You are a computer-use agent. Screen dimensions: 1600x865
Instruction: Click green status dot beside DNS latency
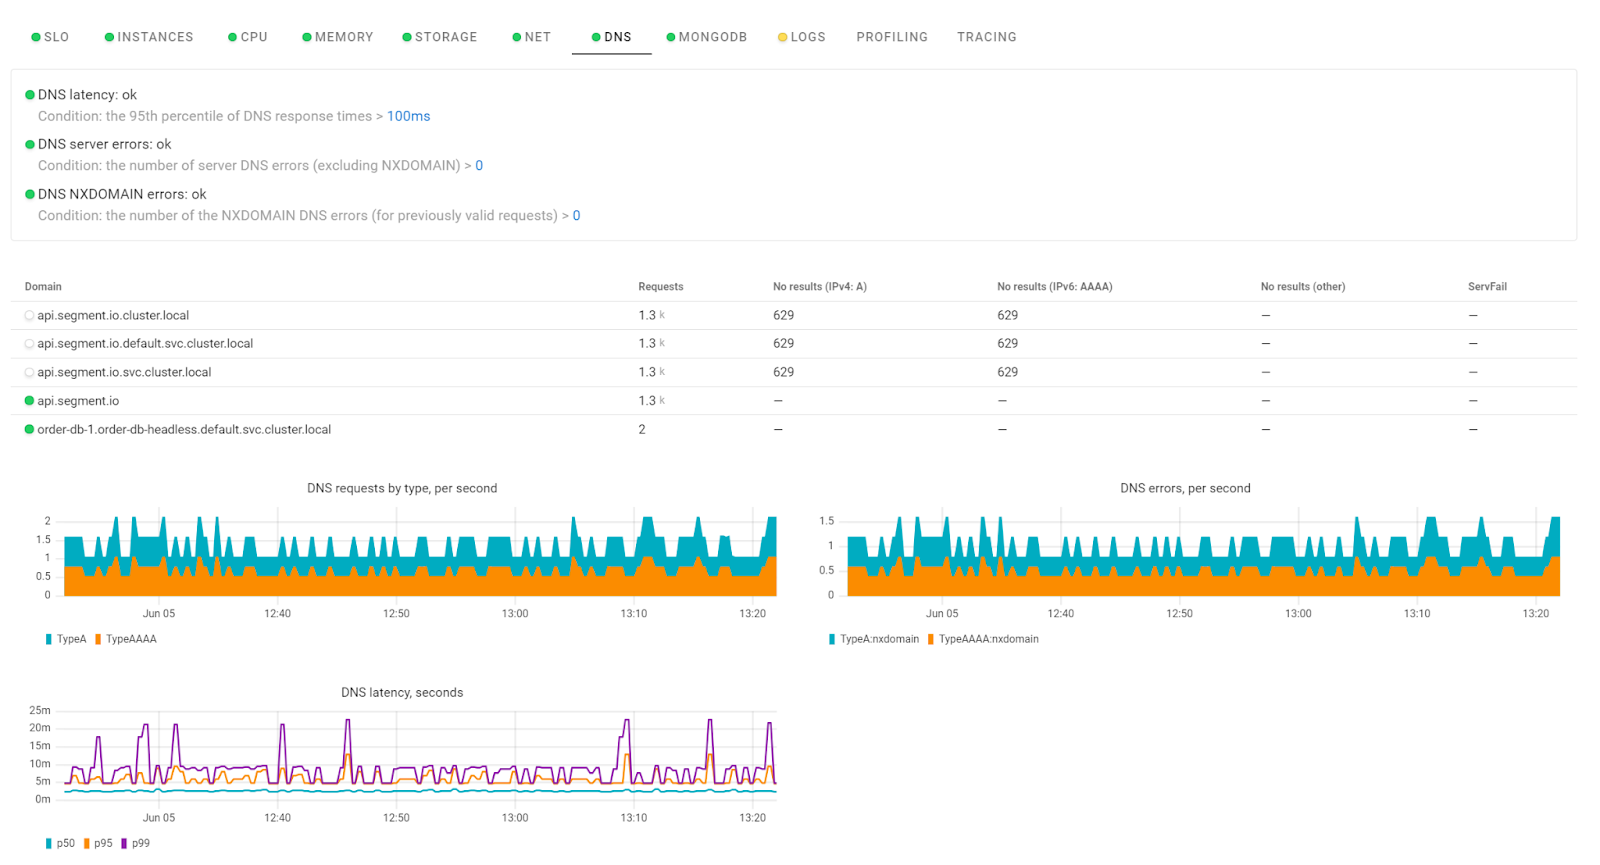[30, 95]
